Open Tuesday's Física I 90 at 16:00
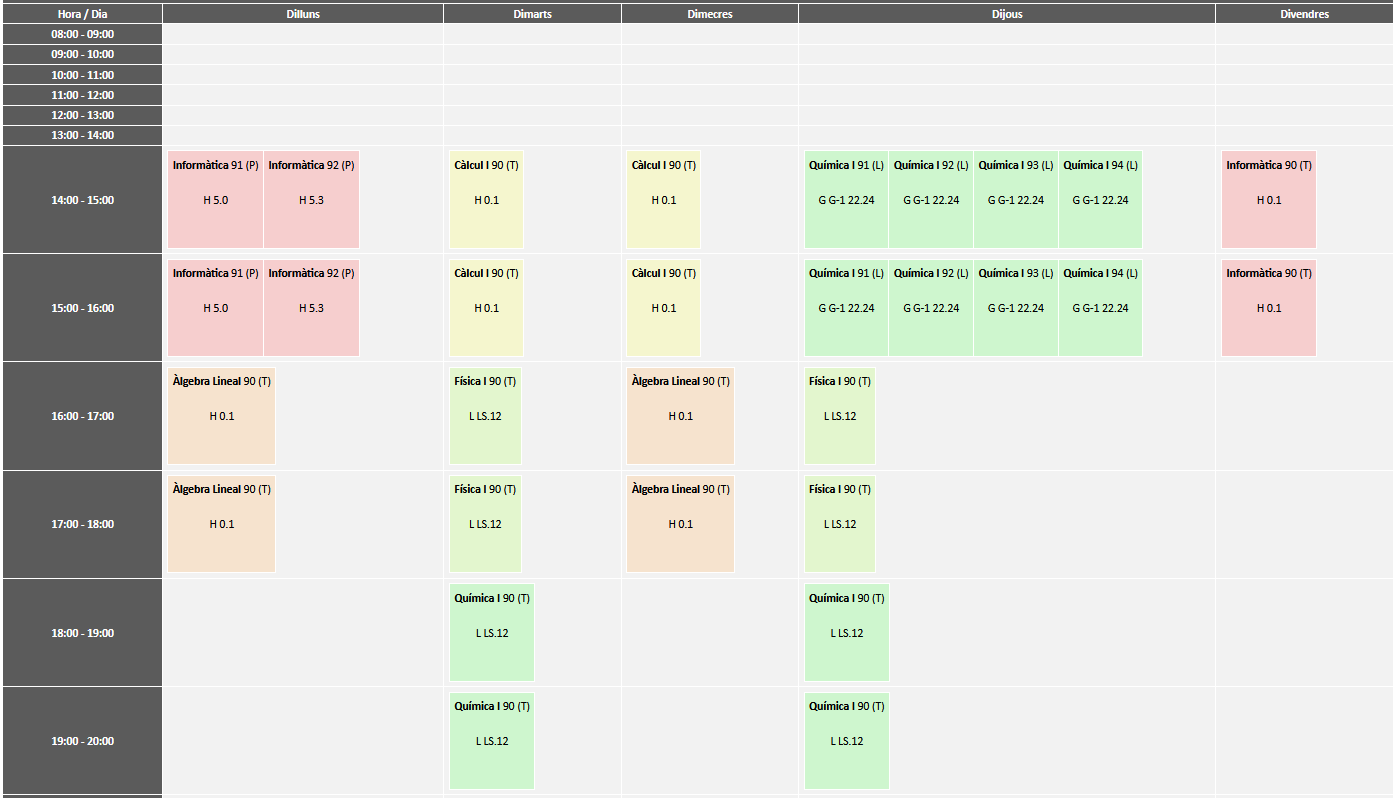 pyautogui.click(x=485, y=415)
